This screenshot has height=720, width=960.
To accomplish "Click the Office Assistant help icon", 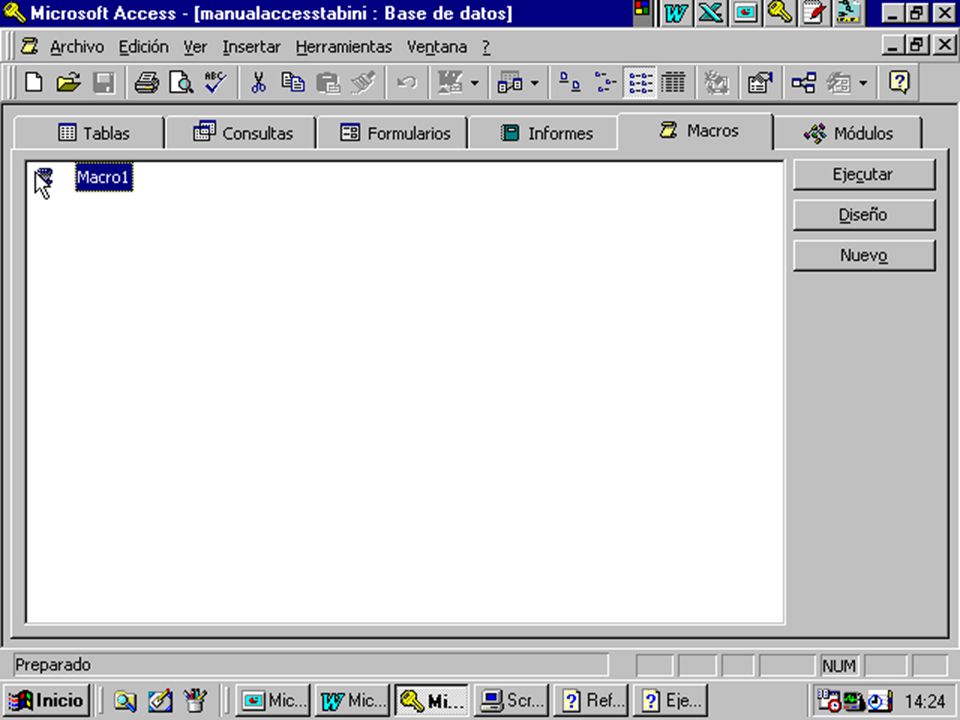I will [899, 82].
